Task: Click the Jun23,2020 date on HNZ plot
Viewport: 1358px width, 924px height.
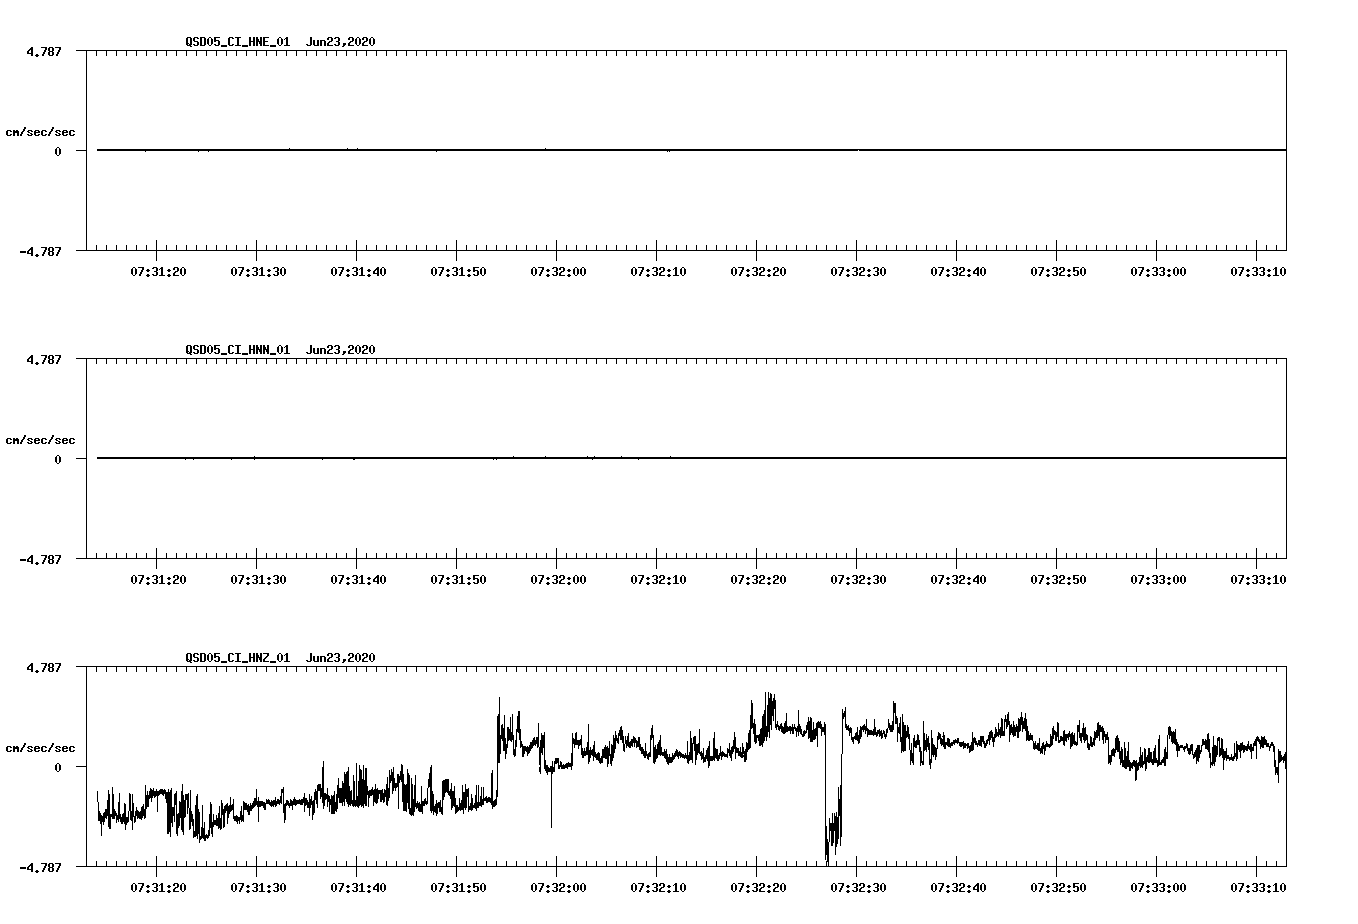Action: point(341,658)
